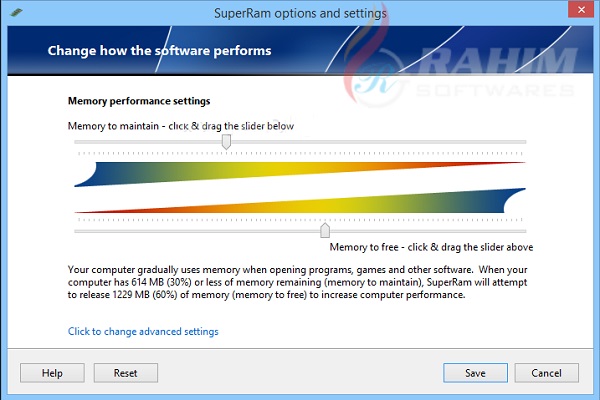Viewport: 600px width, 400px height.
Task: Open the advanced settings link
Action: click(143, 331)
